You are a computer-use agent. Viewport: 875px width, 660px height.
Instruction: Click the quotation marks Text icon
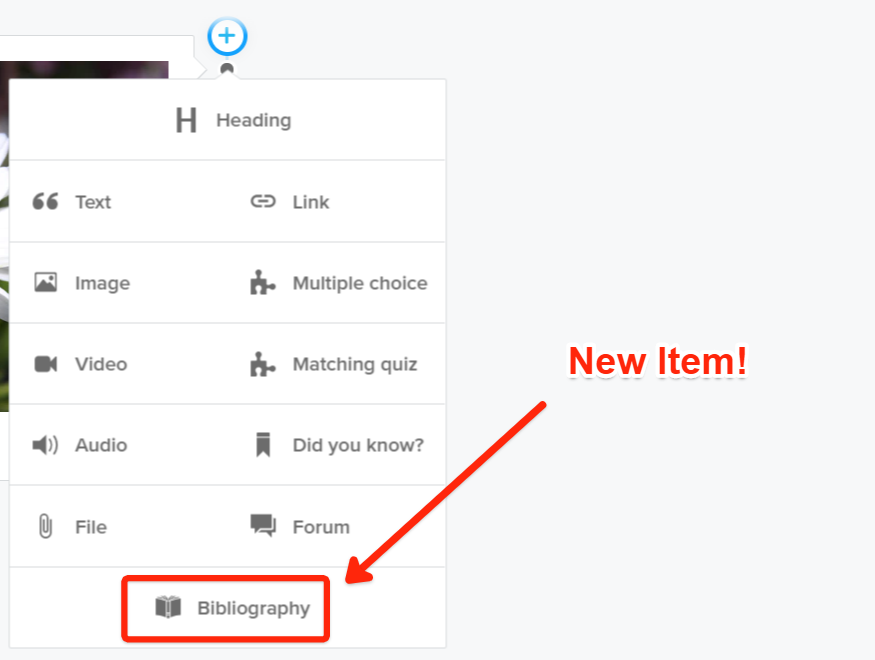(x=45, y=200)
